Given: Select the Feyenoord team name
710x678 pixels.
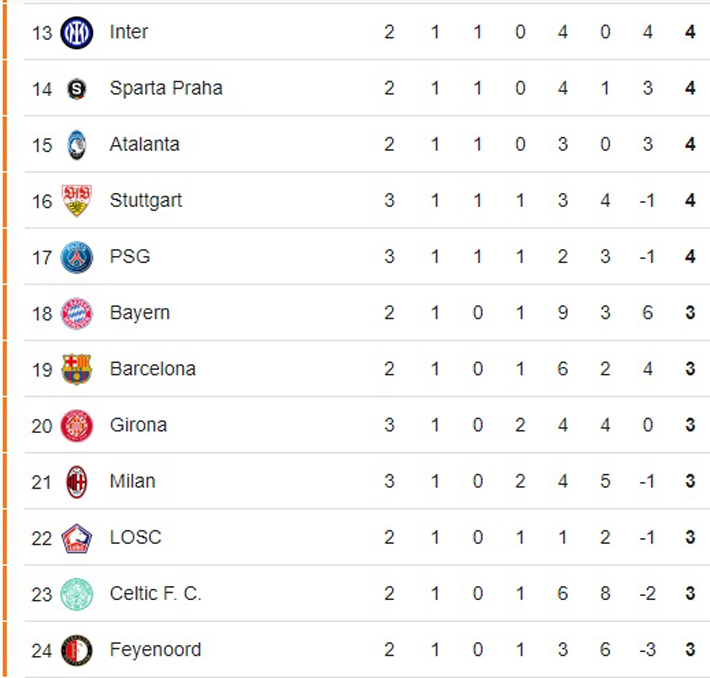Looking at the screenshot, I should 155,650.
